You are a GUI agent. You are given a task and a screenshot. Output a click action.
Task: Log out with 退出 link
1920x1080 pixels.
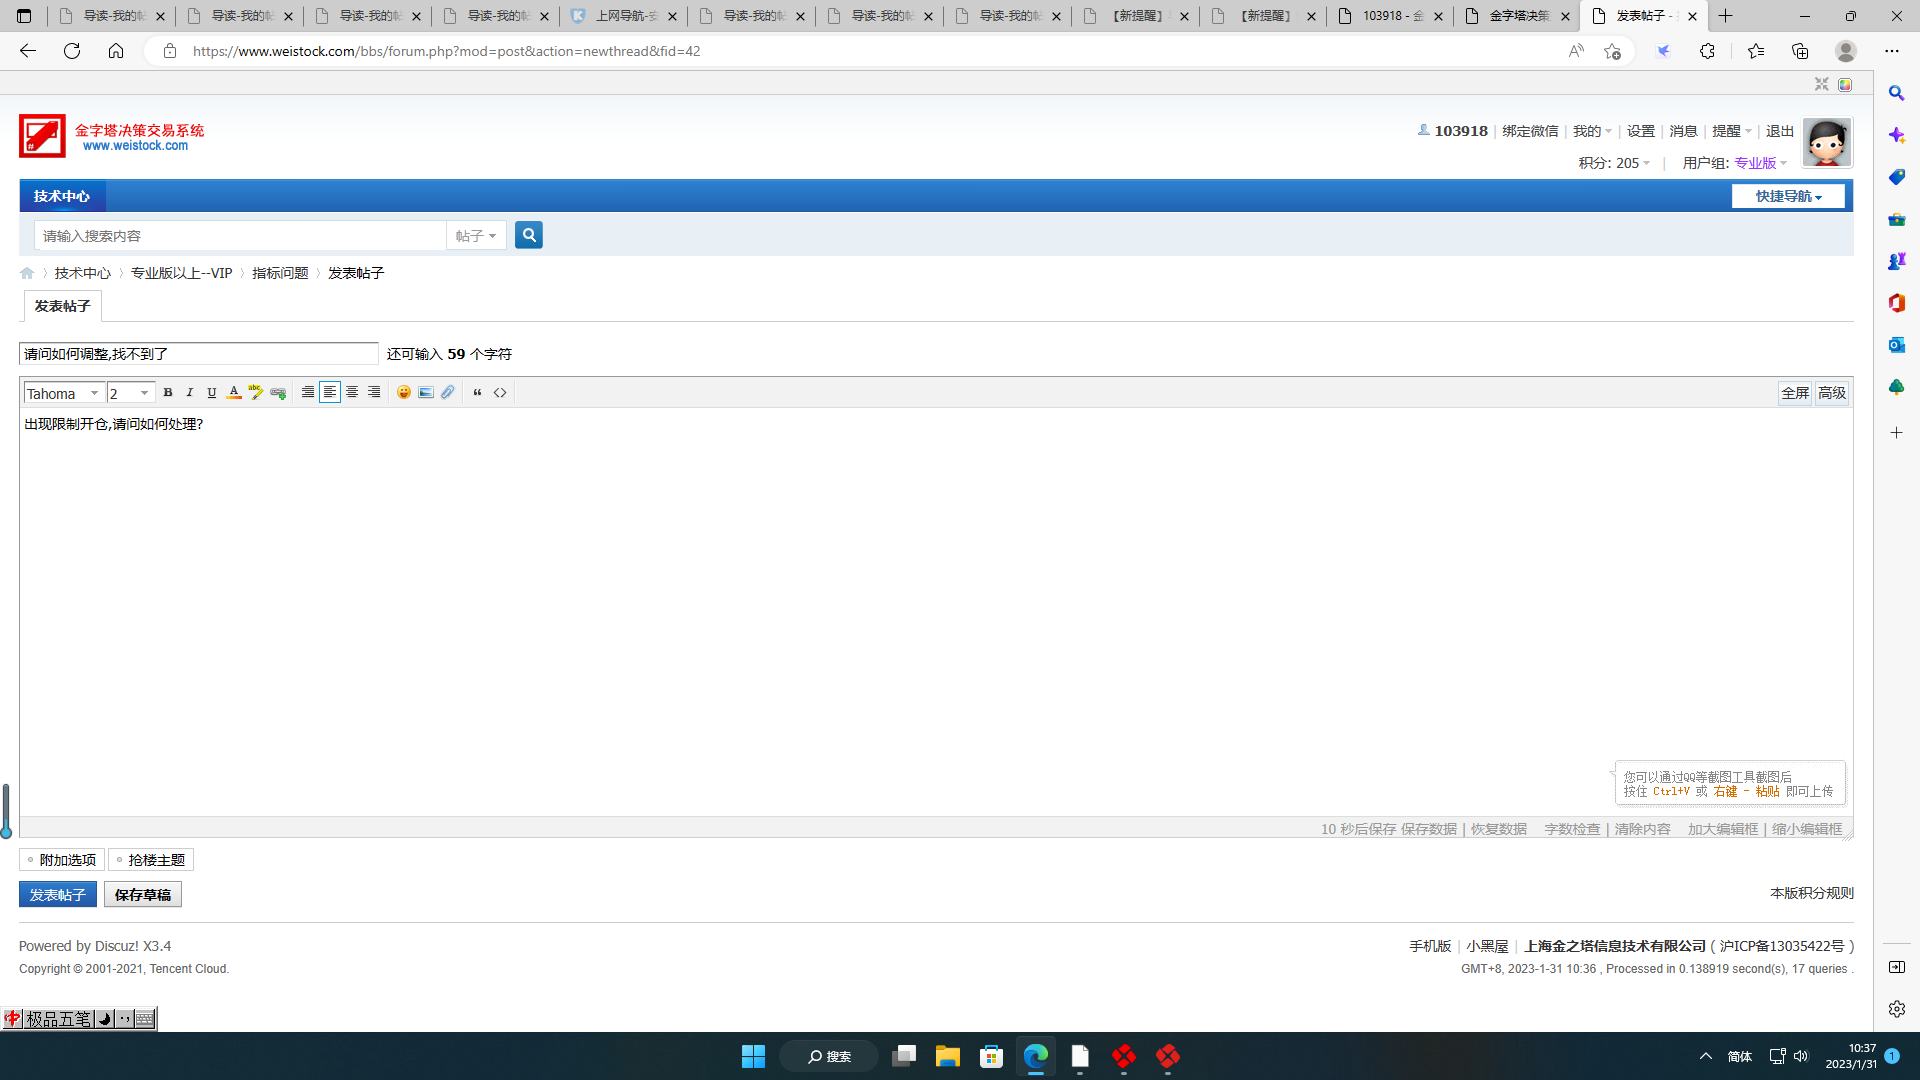pyautogui.click(x=1780, y=131)
